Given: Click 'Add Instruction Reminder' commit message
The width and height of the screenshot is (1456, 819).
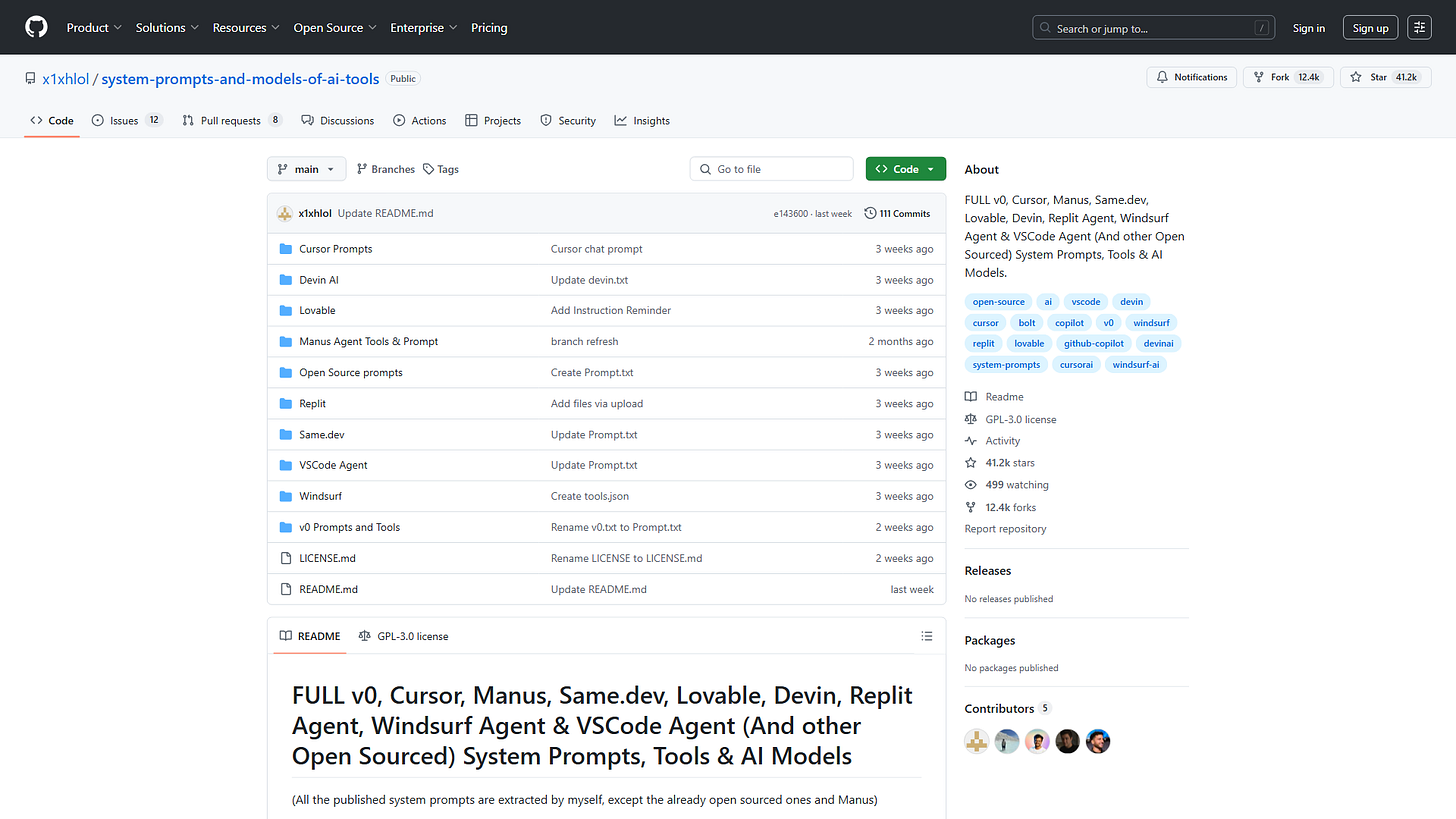Looking at the screenshot, I should (611, 311).
